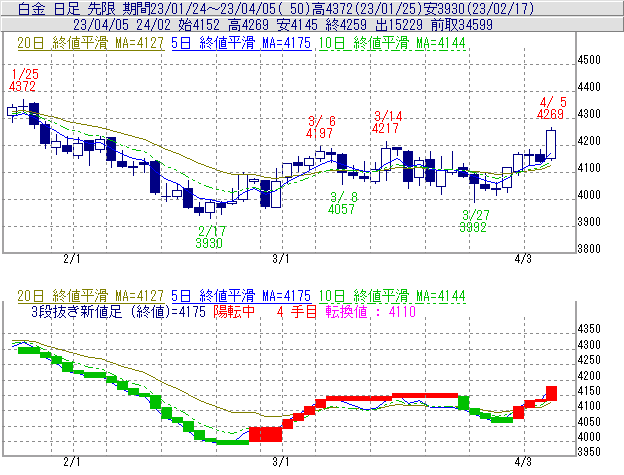This screenshot has width=624, height=475.
Task: Click the 4500 price axis label
Action: tap(589, 60)
